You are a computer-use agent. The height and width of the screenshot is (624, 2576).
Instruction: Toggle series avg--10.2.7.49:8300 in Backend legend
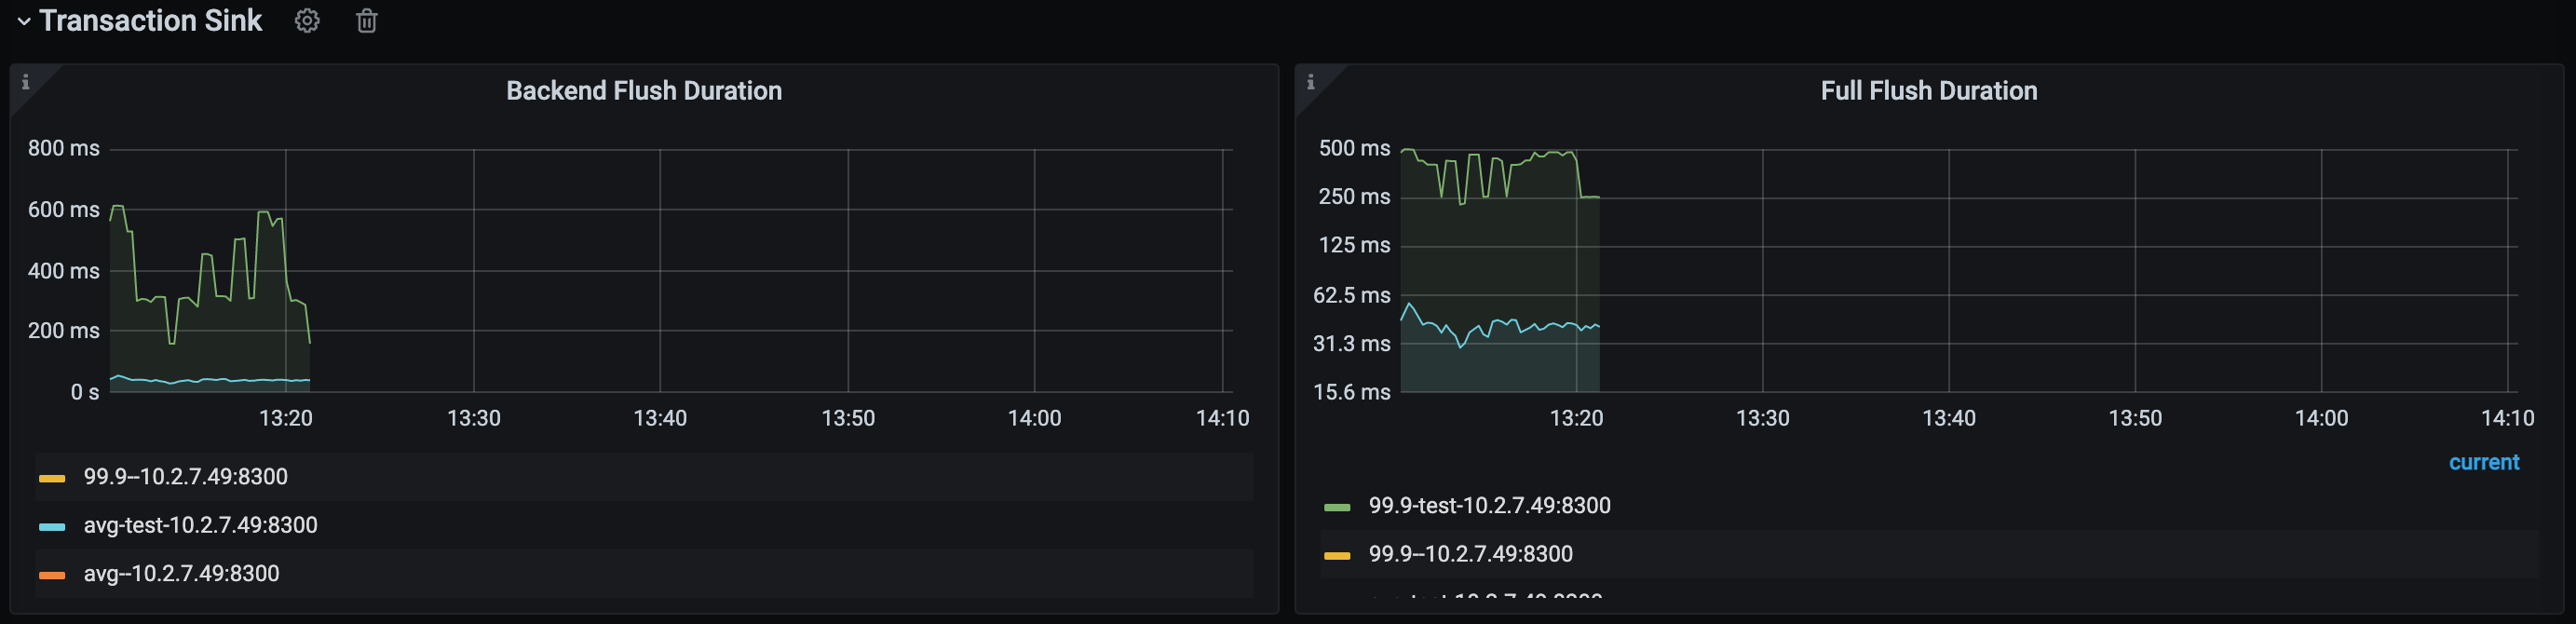[182, 574]
